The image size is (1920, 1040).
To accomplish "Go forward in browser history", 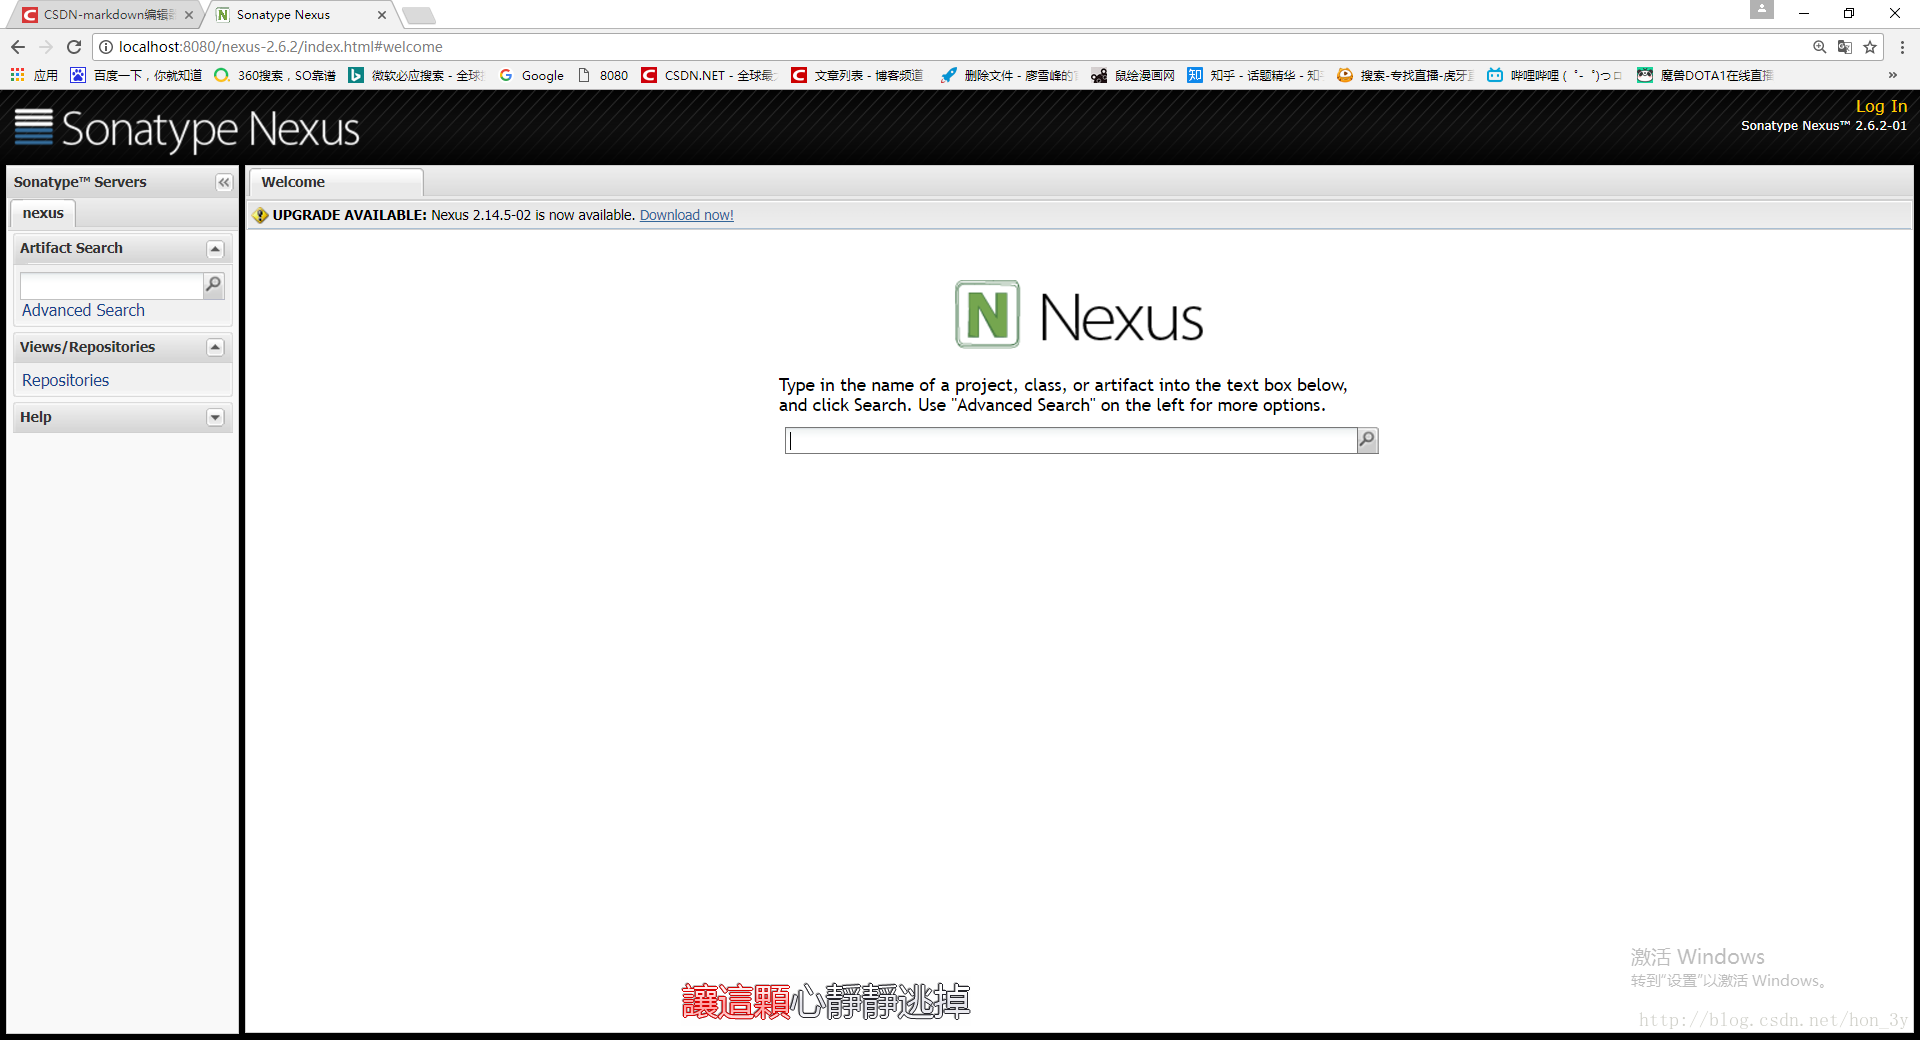I will coord(46,47).
